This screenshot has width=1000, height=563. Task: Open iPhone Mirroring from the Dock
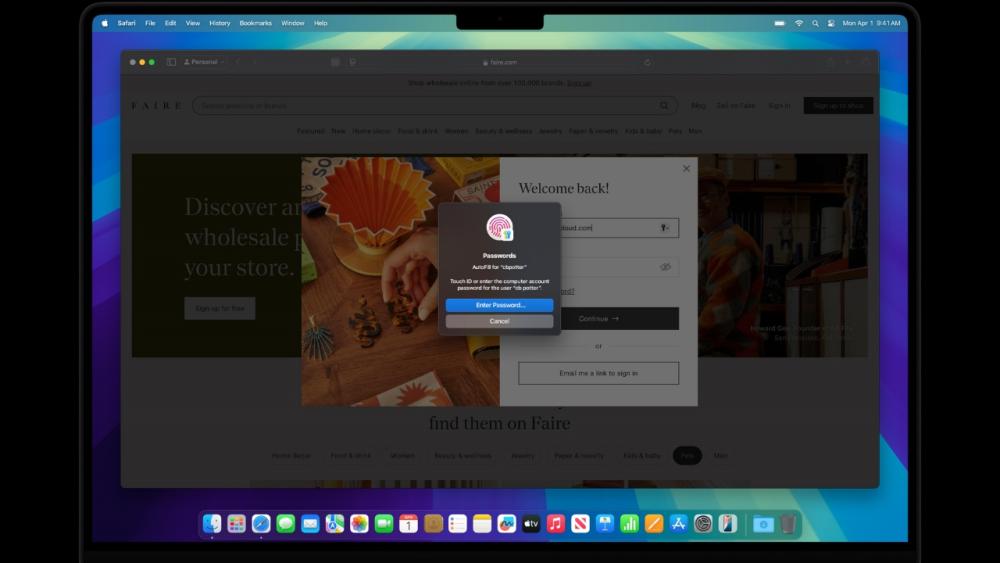pyautogui.click(x=728, y=524)
